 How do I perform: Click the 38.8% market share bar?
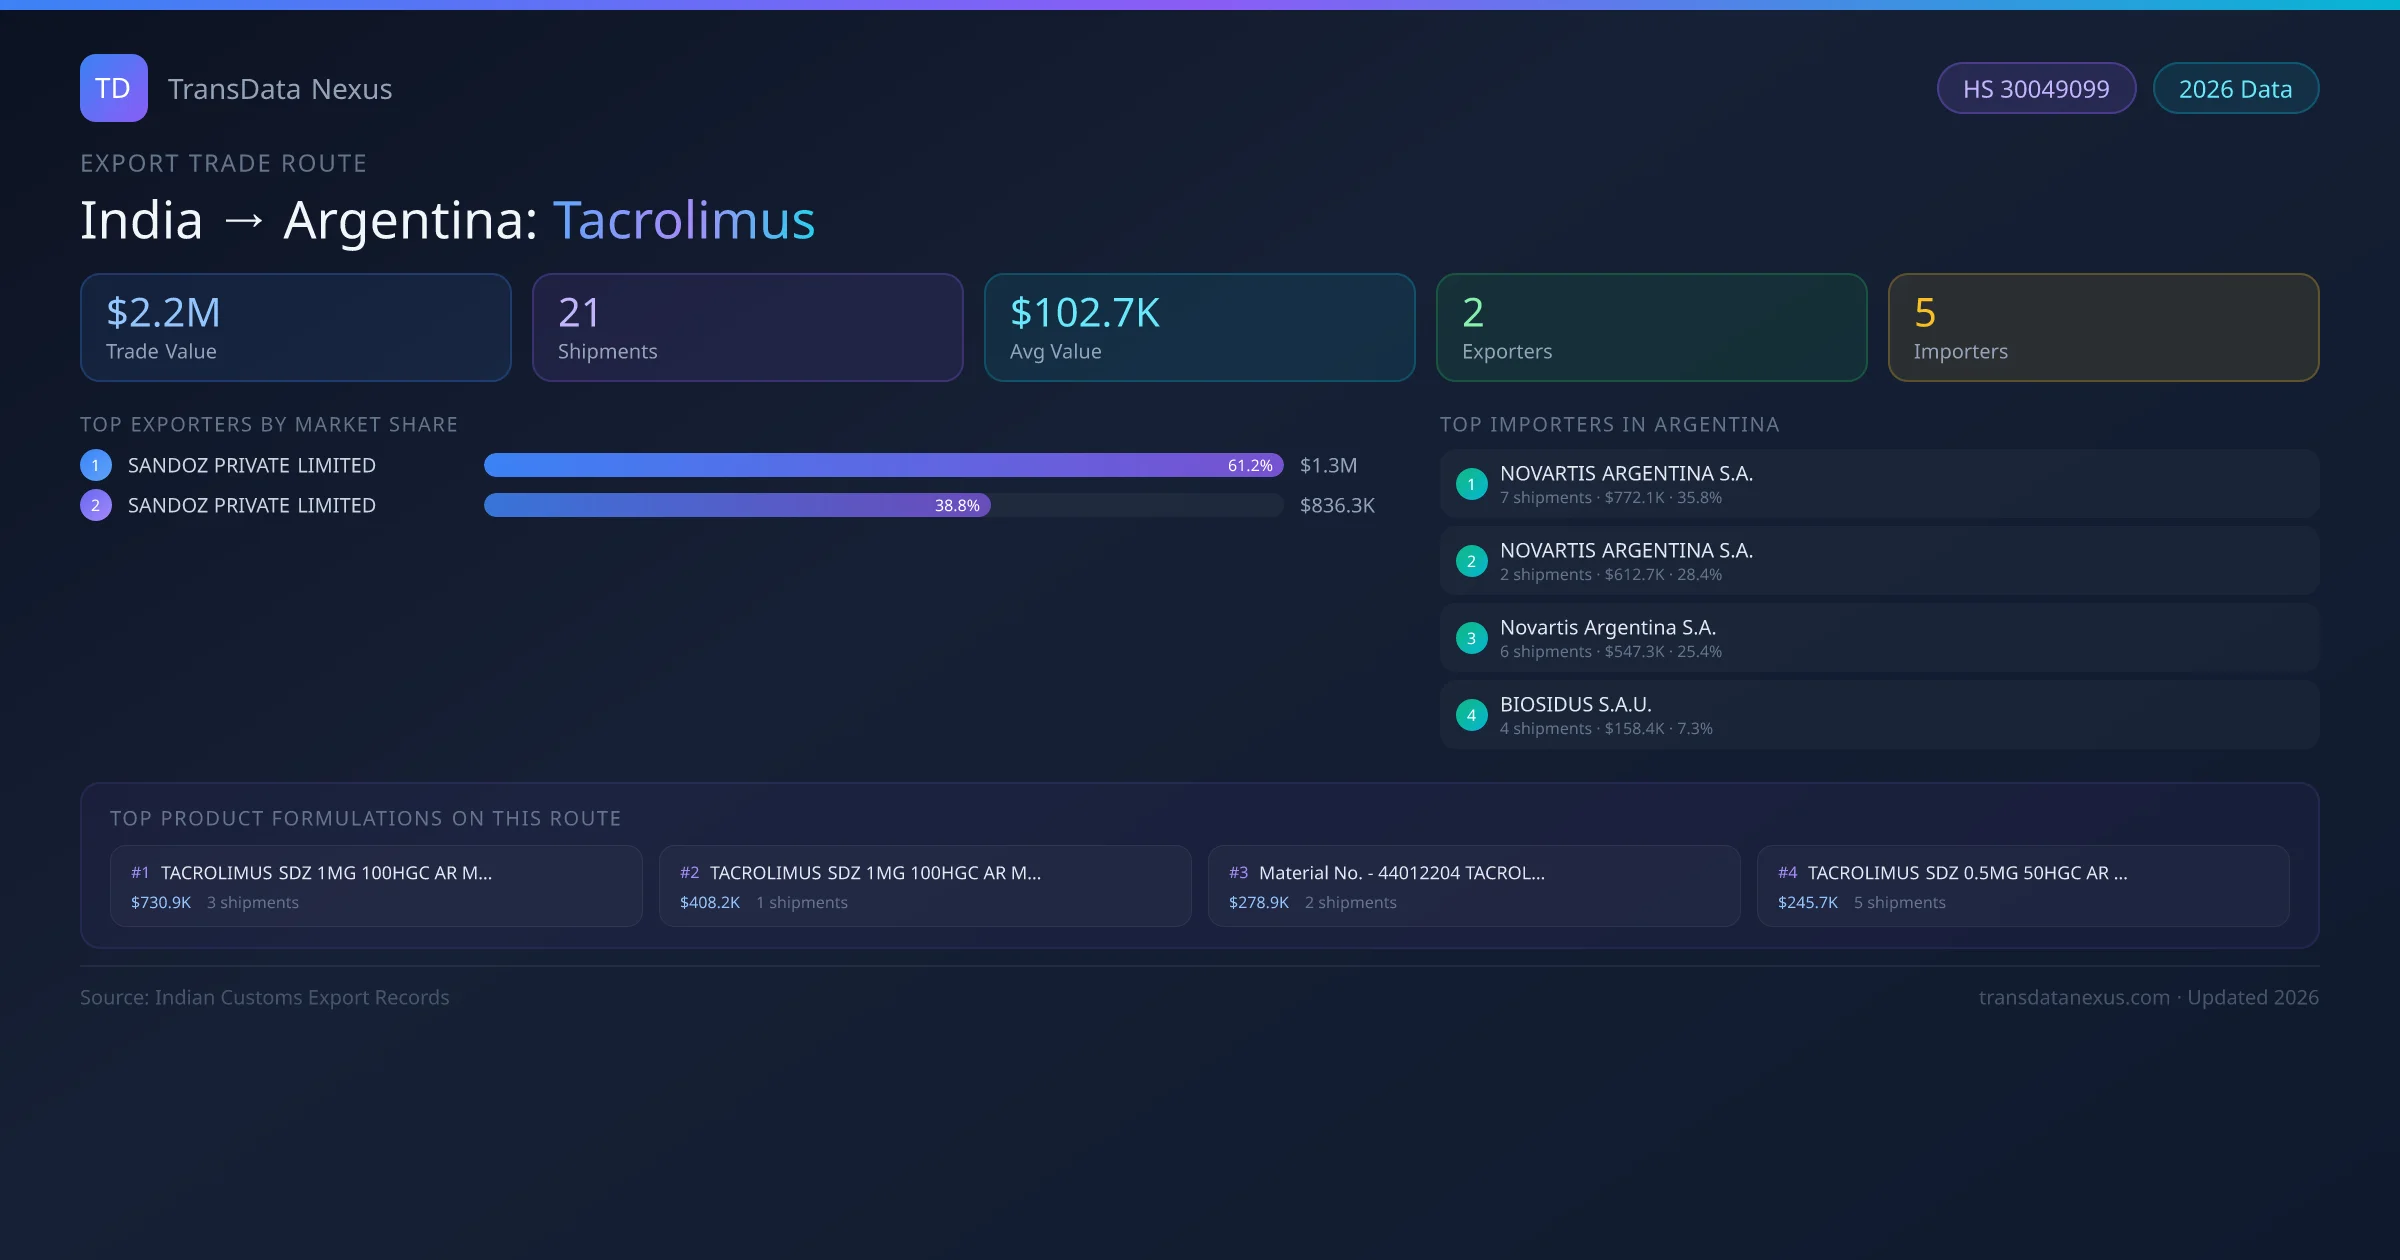[737, 505]
